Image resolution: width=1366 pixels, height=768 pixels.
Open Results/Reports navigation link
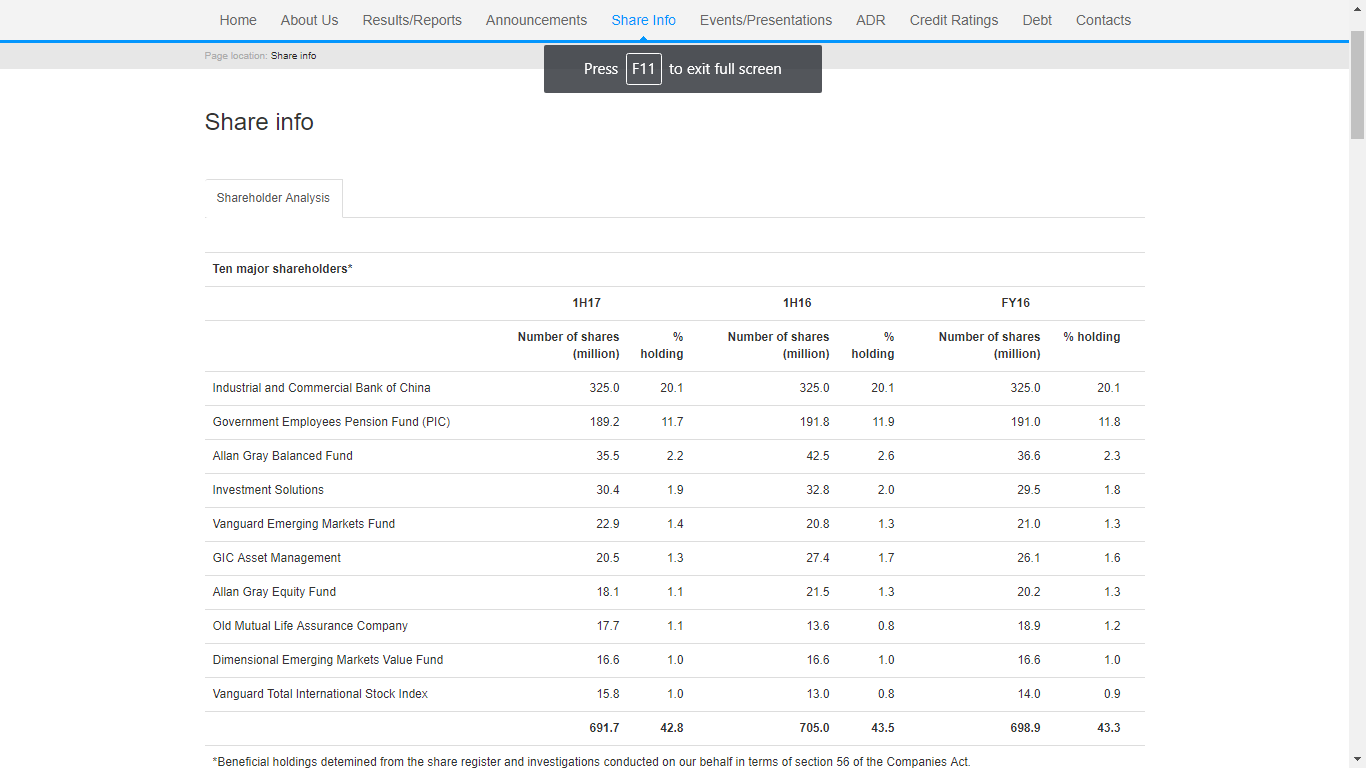point(412,20)
